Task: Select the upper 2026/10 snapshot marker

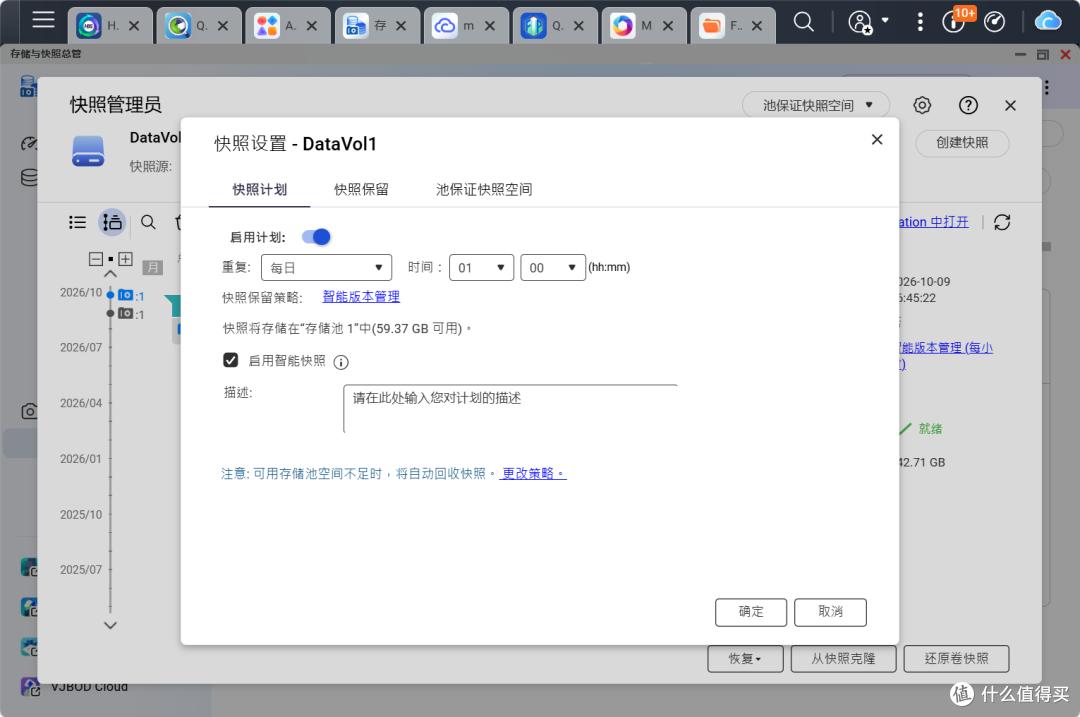Action: [x=125, y=295]
